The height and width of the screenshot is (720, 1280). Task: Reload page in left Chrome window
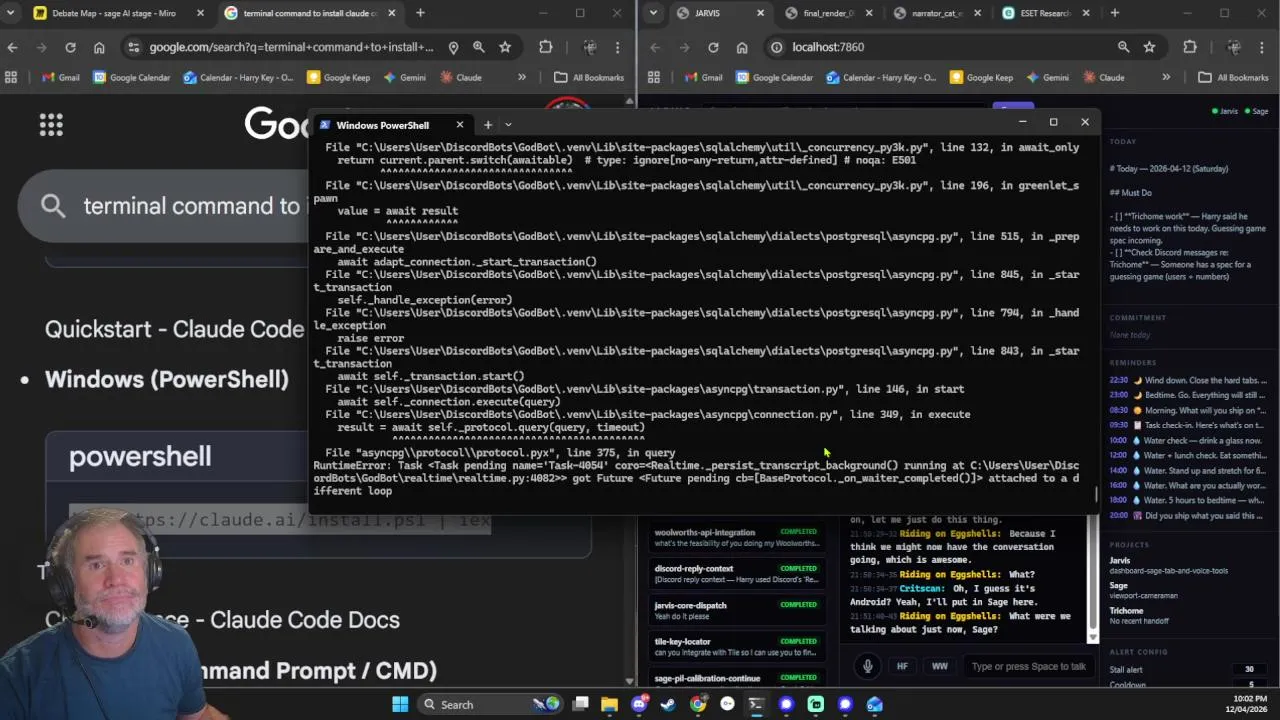pos(70,47)
